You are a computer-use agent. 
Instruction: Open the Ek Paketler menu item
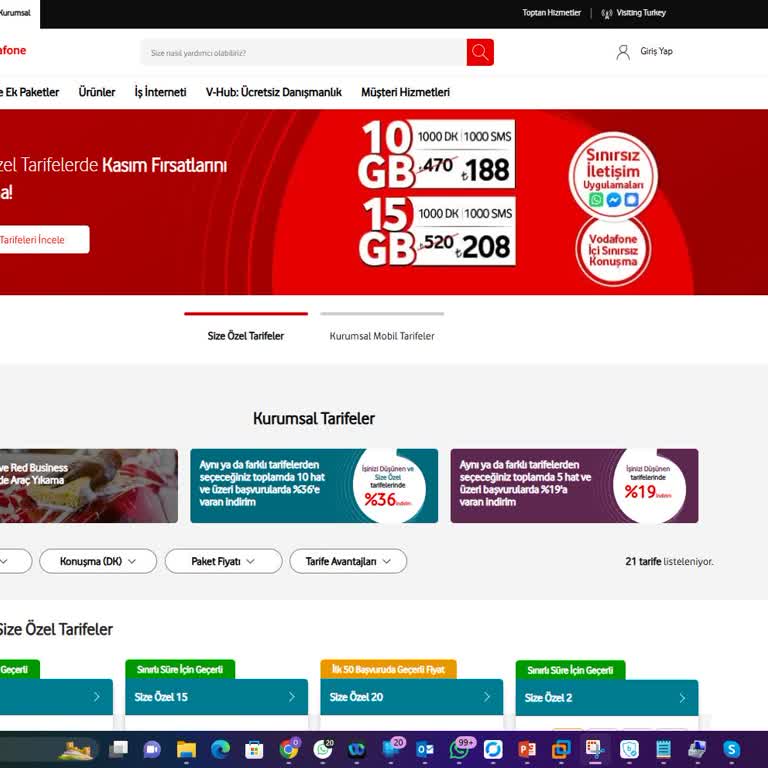pos(29,92)
